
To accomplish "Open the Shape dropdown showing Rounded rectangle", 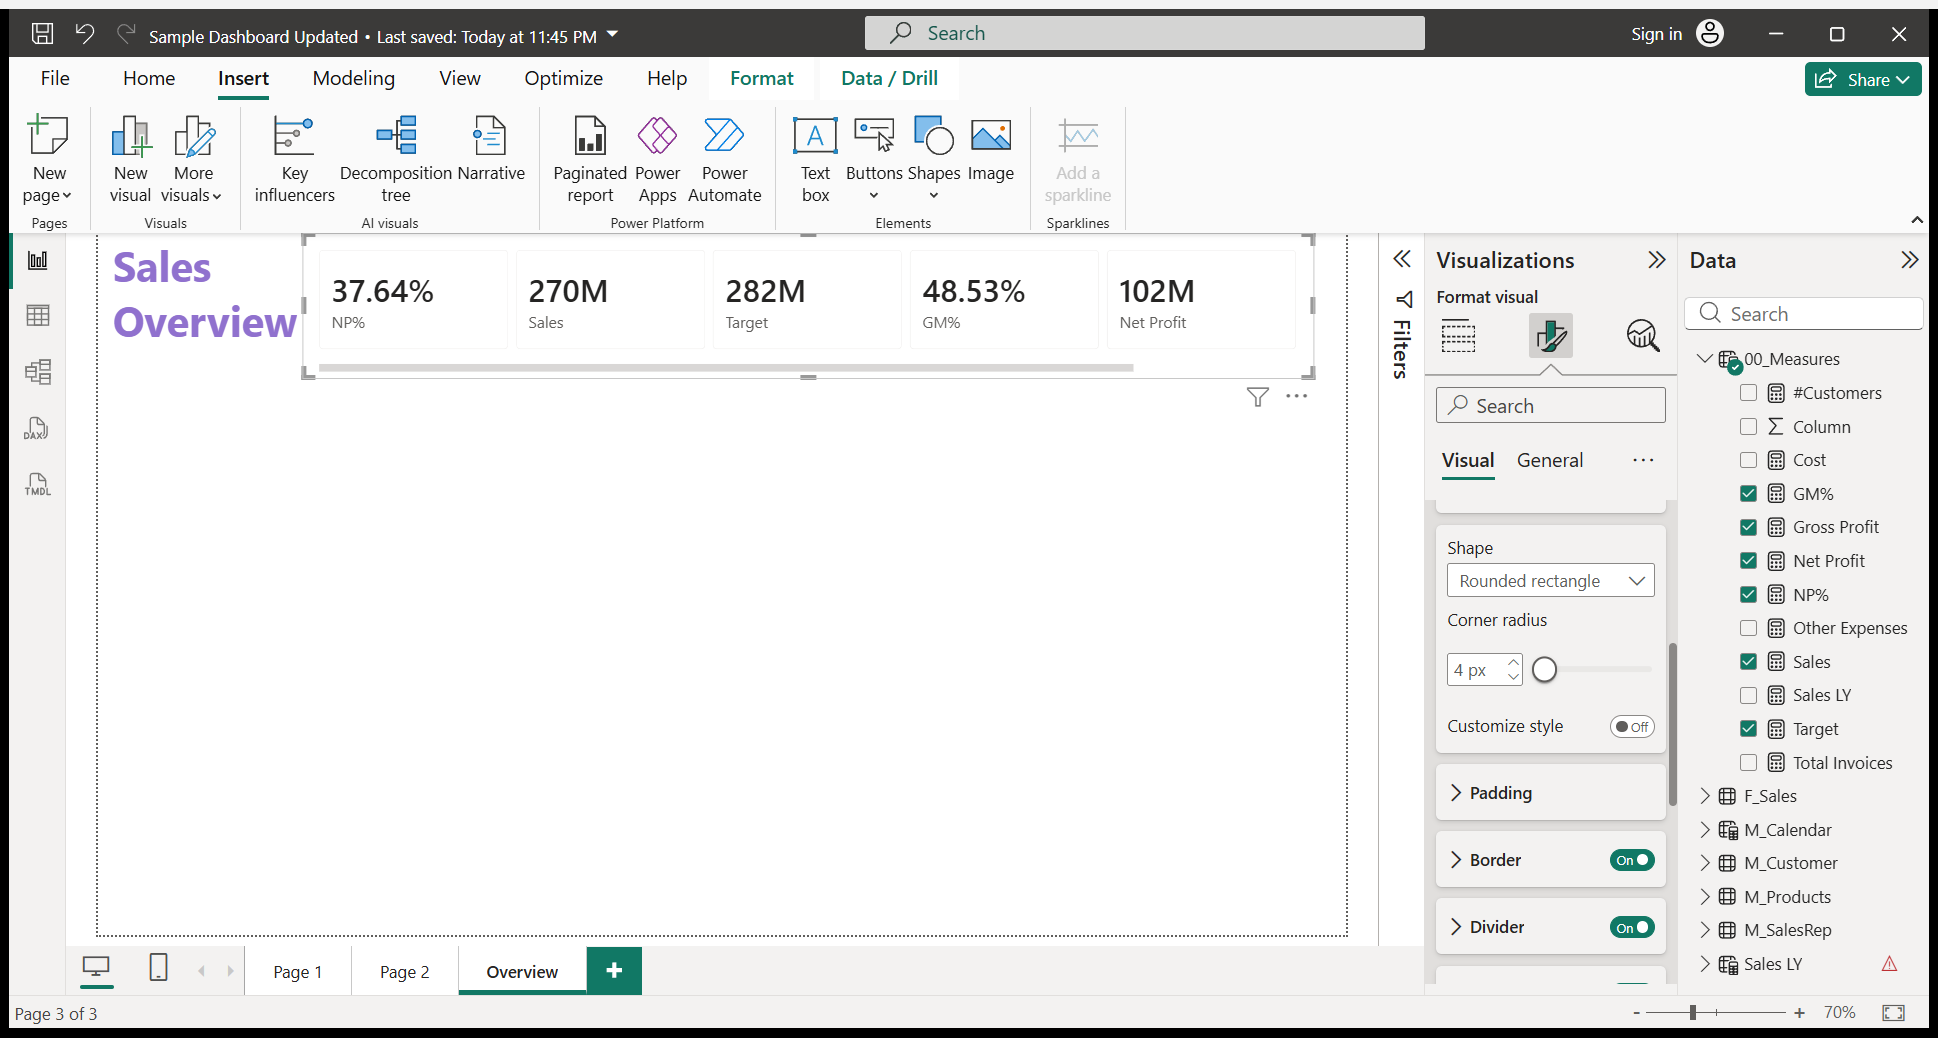I will [1550, 581].
